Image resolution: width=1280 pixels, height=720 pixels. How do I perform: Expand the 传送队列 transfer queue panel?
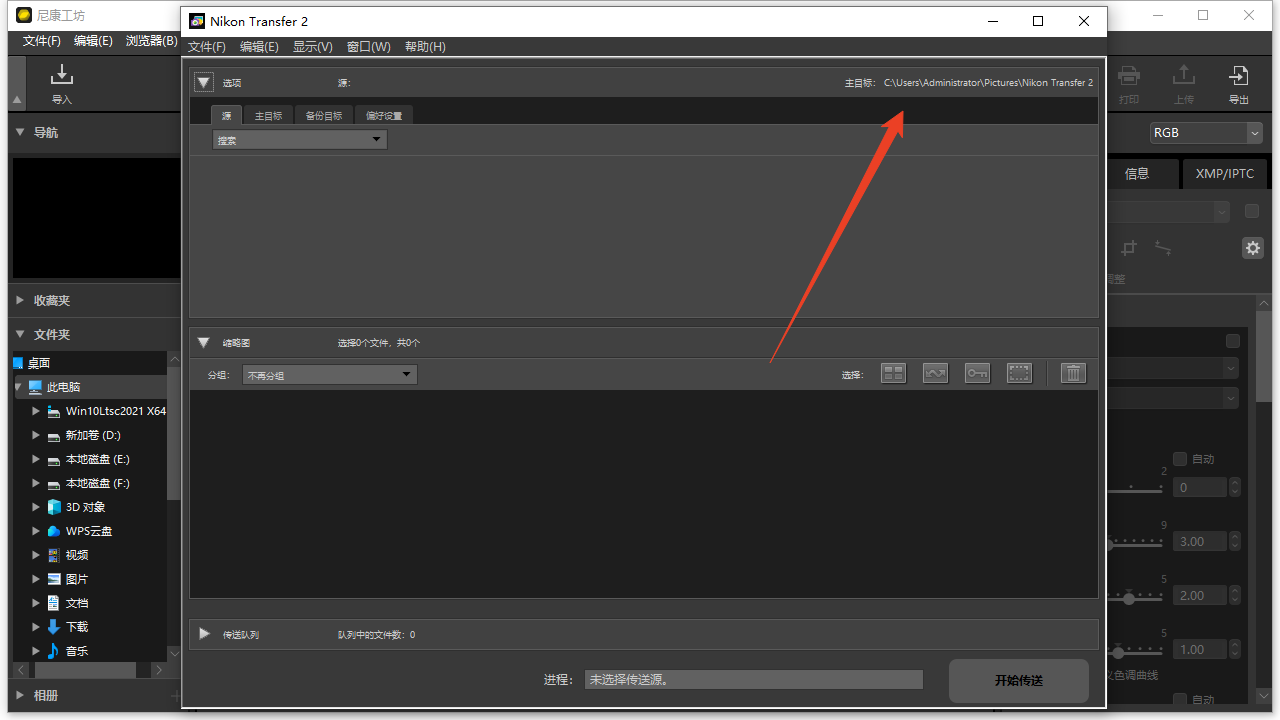(205, 634)
